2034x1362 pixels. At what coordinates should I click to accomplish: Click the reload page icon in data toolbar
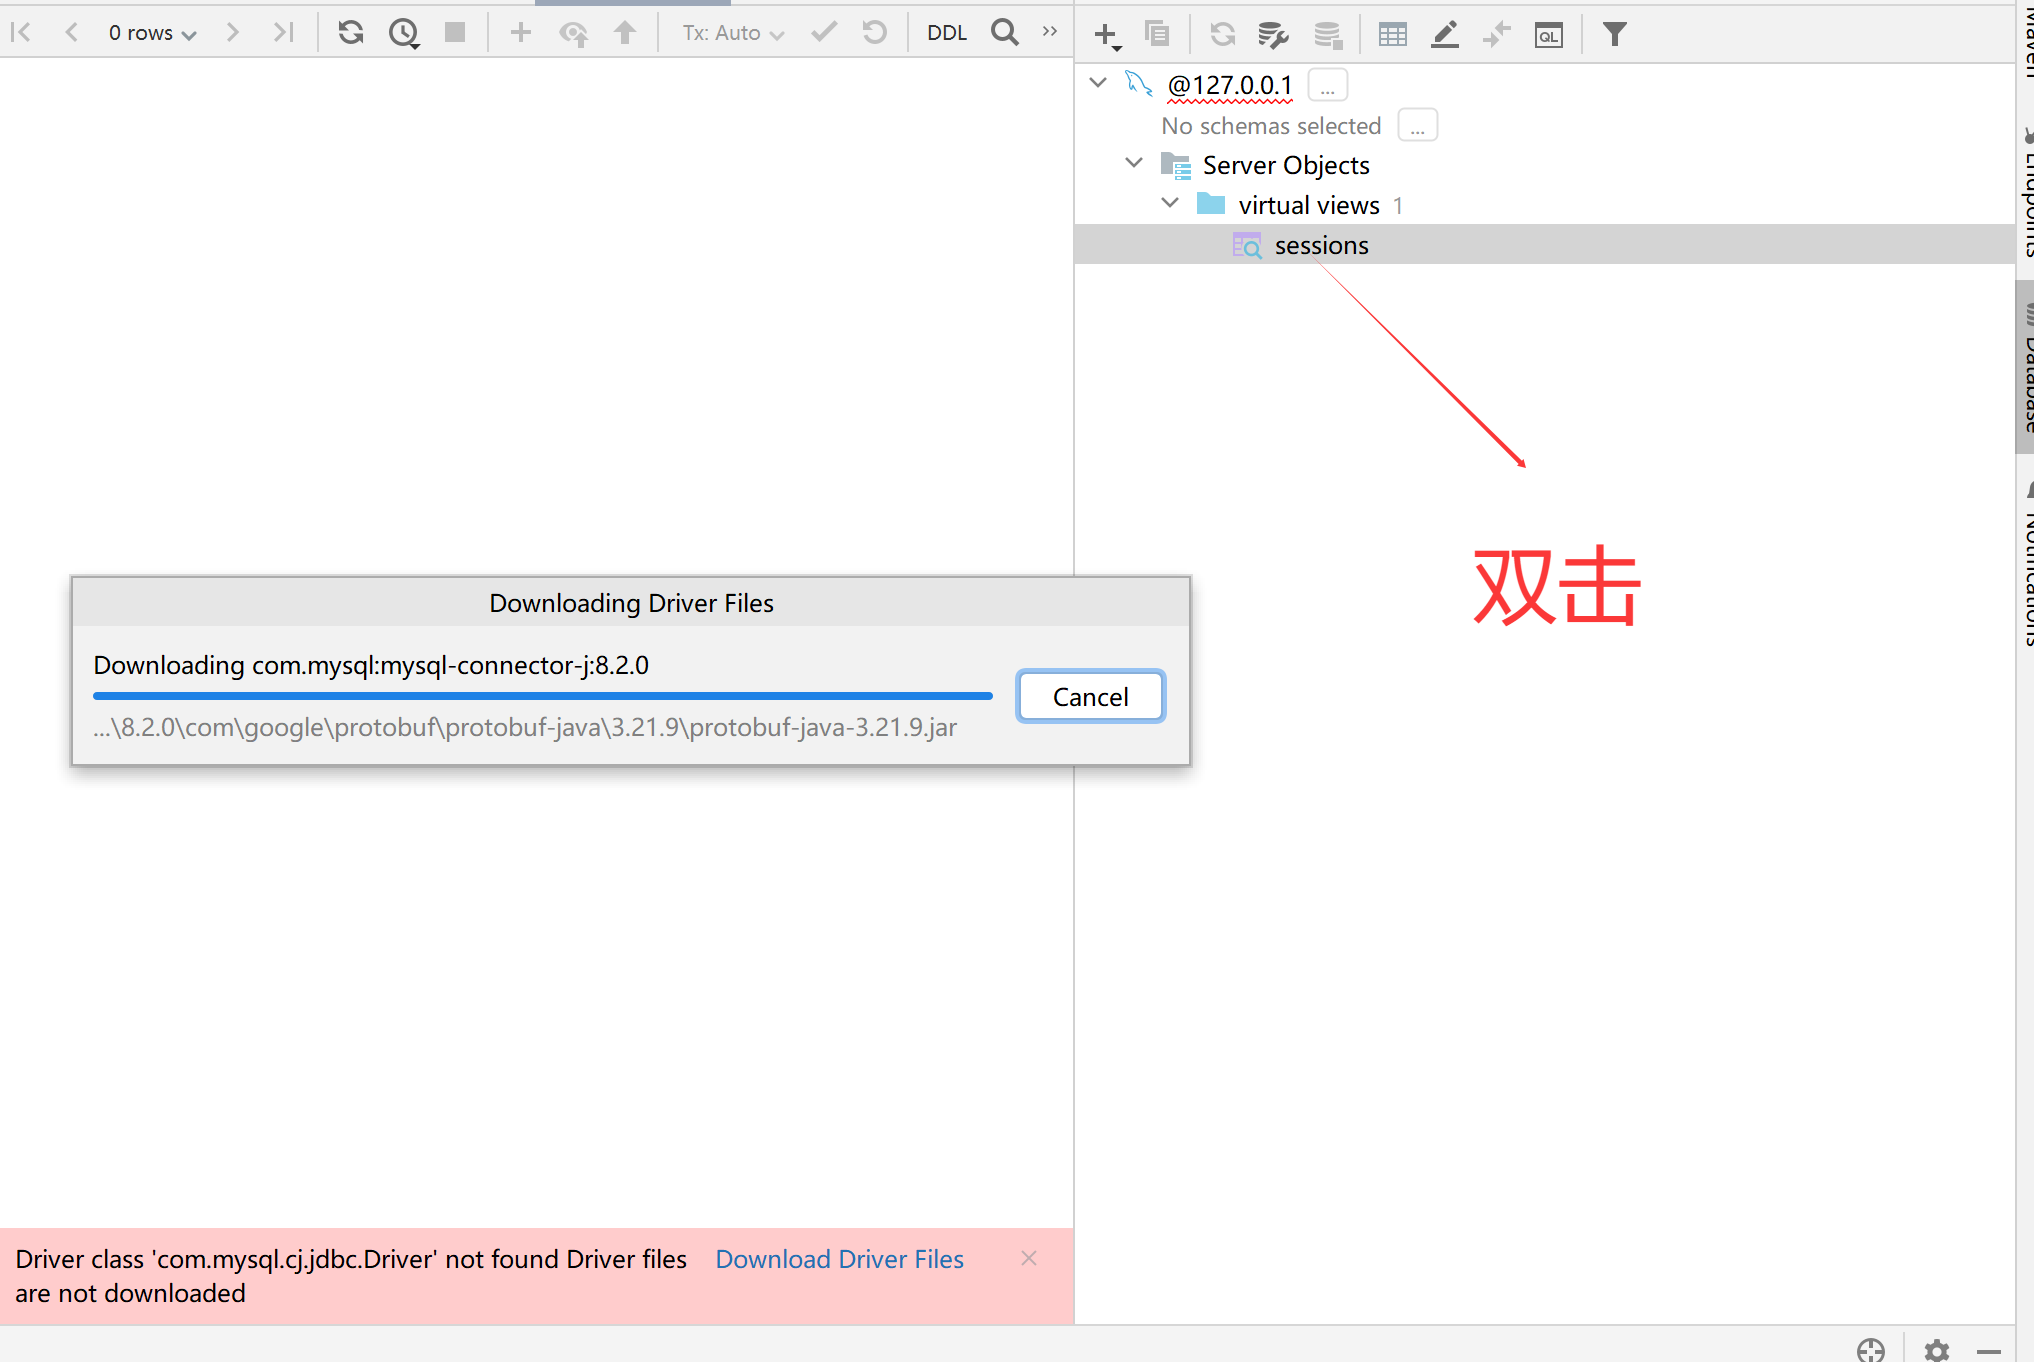tap(350, 33)
